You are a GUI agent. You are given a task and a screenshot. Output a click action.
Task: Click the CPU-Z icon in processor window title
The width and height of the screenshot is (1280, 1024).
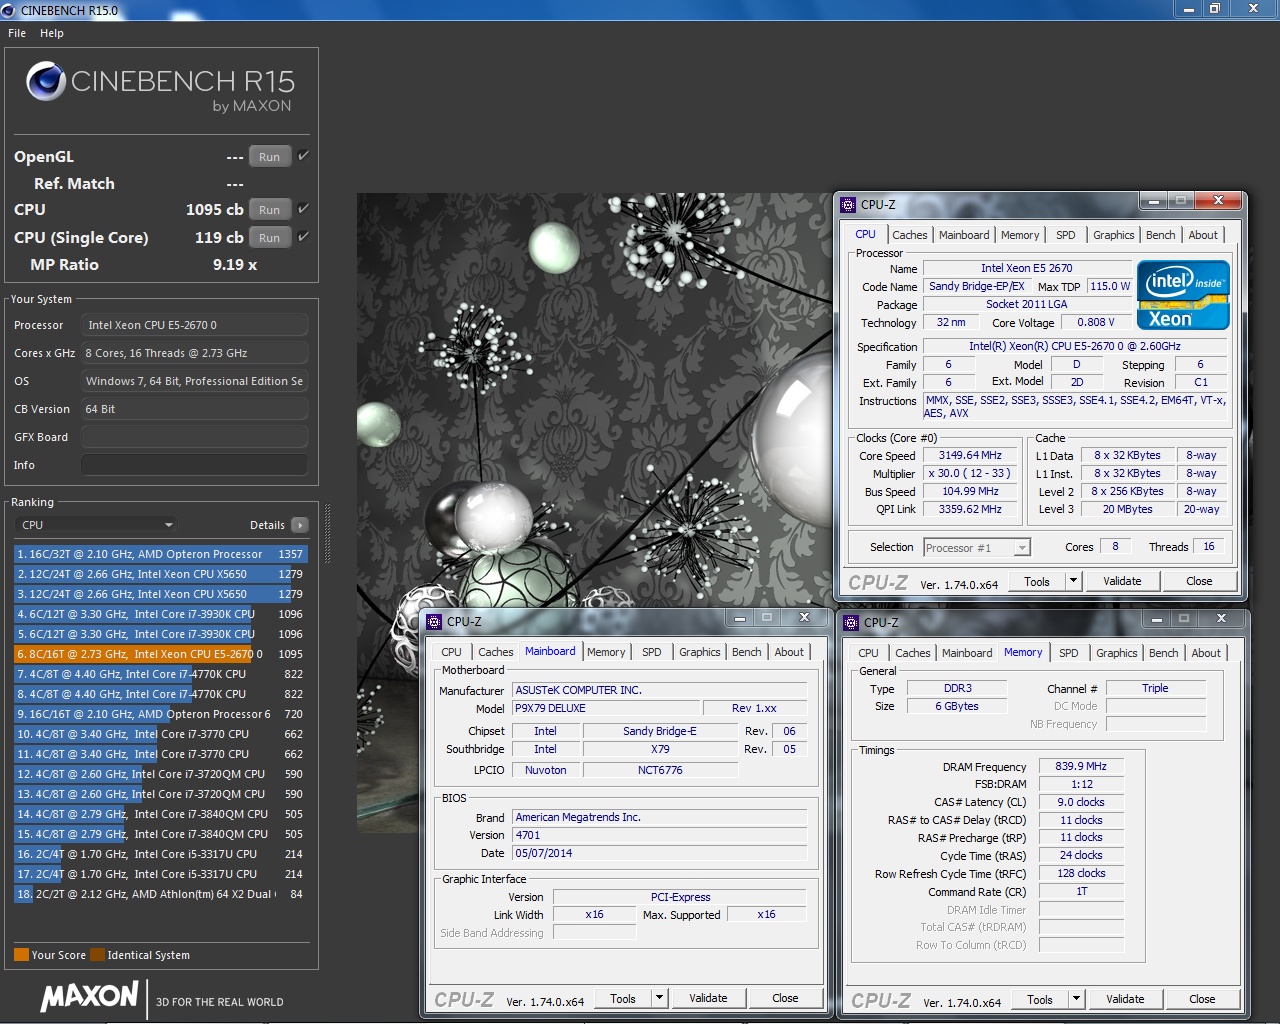848,204
